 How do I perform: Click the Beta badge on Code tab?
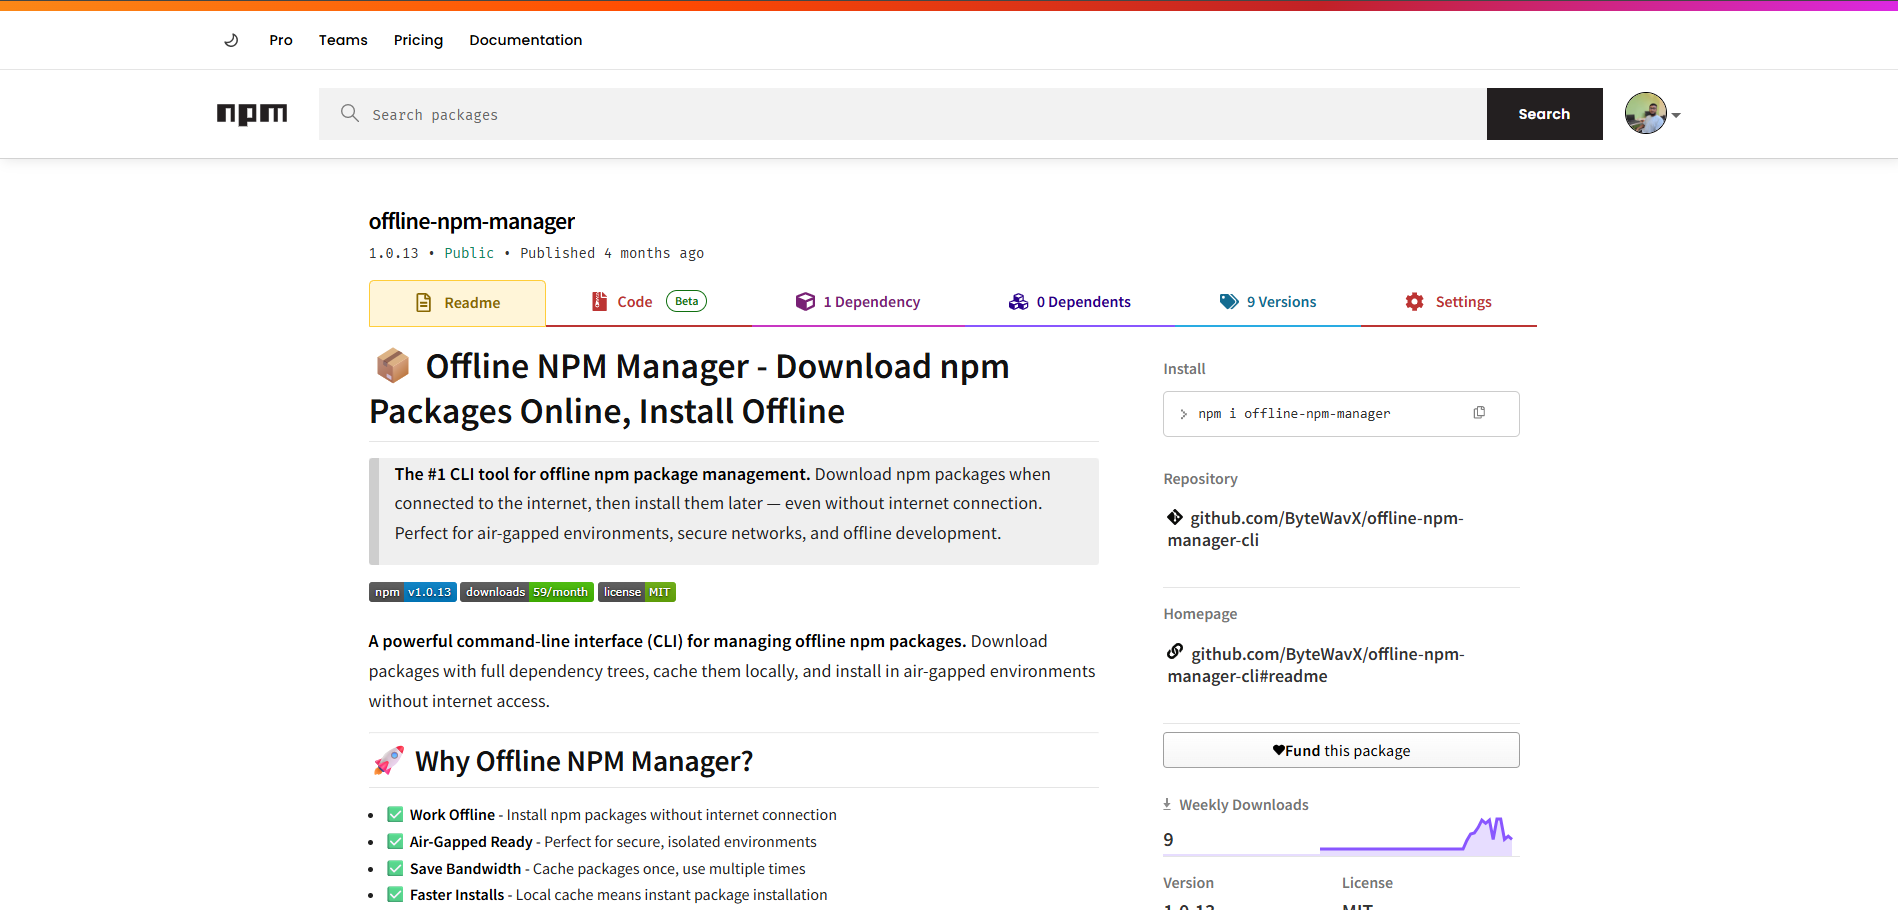(686, 301)
